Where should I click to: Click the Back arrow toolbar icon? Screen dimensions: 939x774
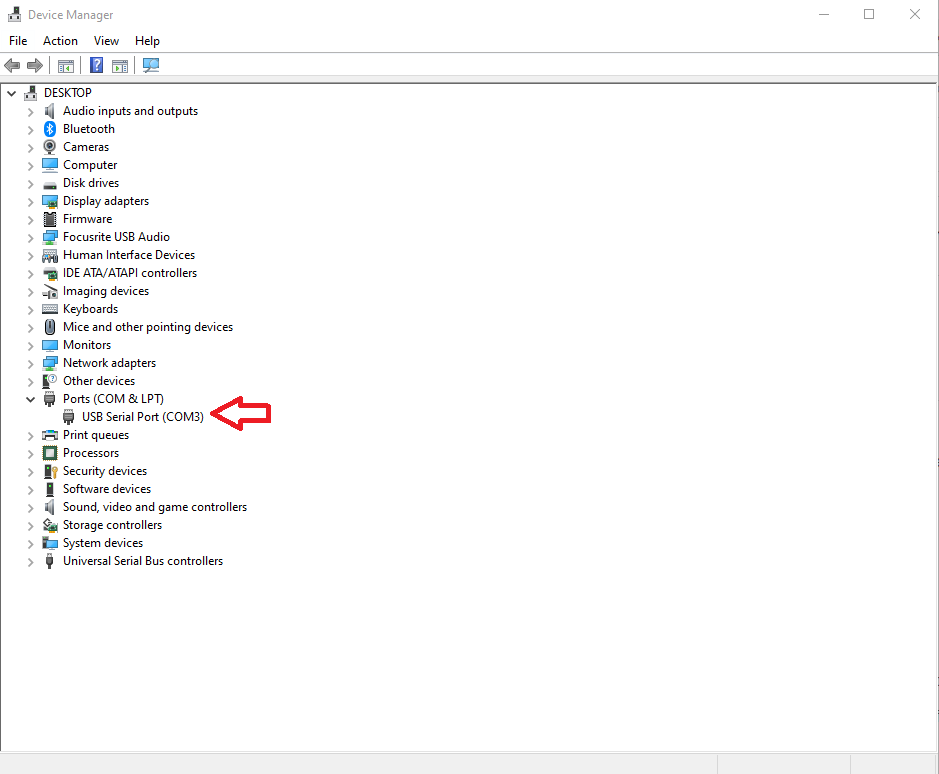pyautogui.click(x=12, y=65)
